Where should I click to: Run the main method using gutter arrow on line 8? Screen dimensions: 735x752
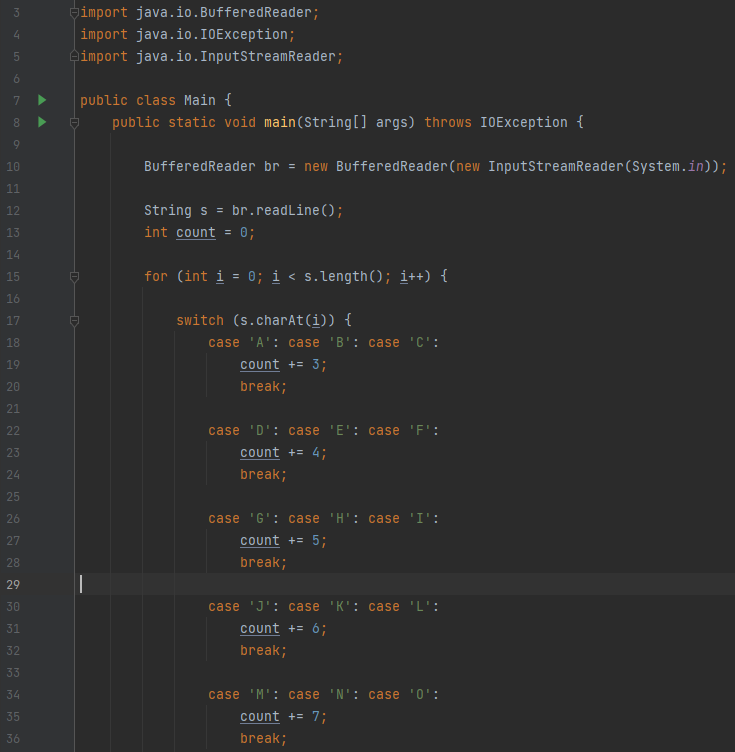pyautogui.click(x=42, y=122)
